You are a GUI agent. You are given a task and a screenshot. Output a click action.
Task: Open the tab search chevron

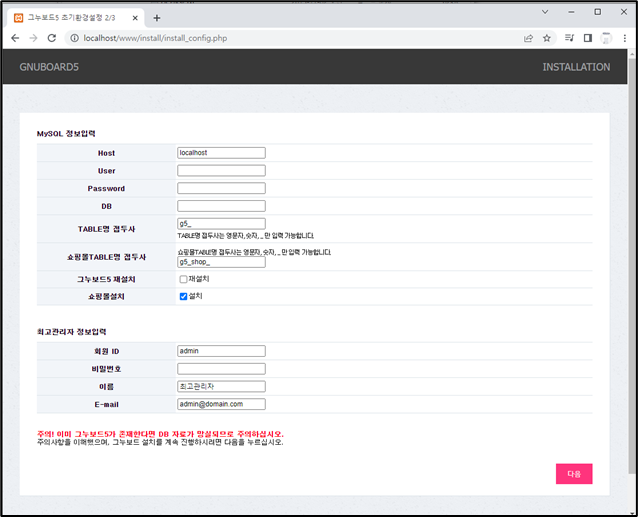tap(545, 12)
